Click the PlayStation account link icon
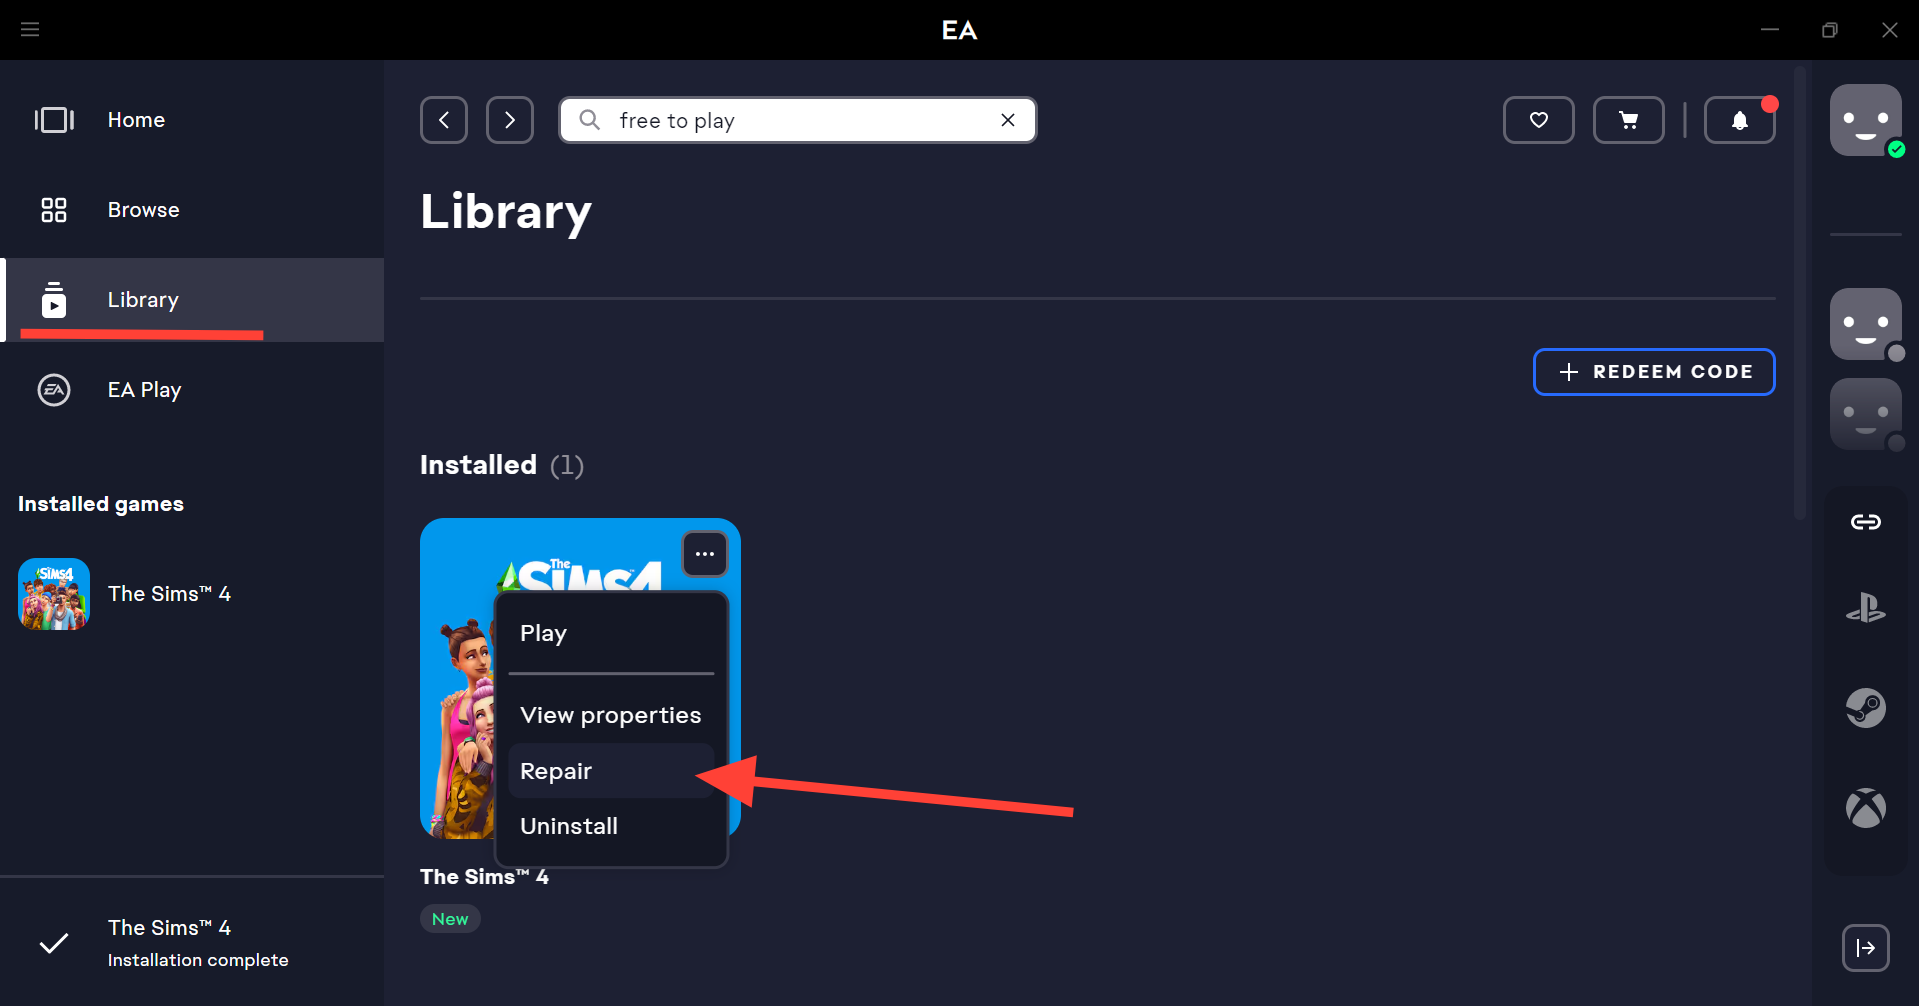 (1865, 608)
